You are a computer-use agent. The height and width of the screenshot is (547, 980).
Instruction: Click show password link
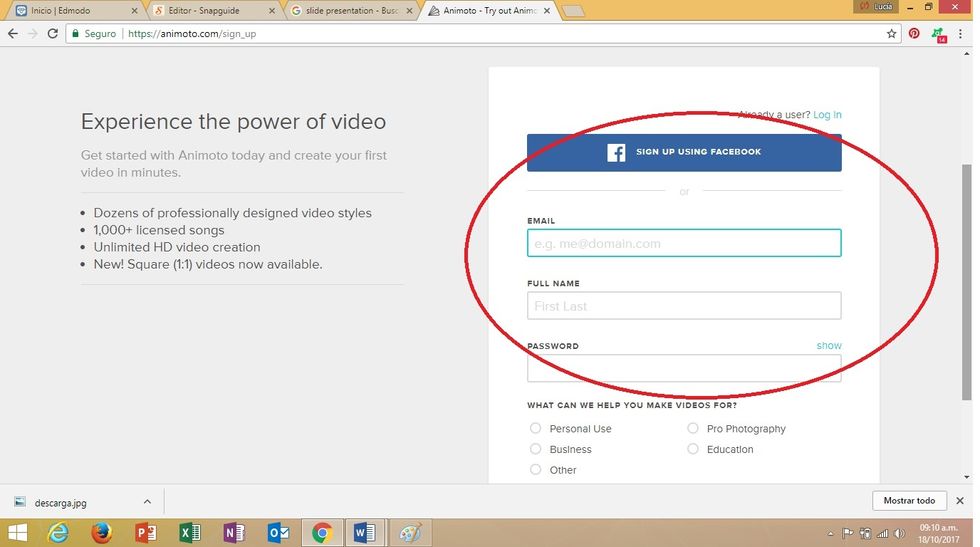tap(829, 346)
